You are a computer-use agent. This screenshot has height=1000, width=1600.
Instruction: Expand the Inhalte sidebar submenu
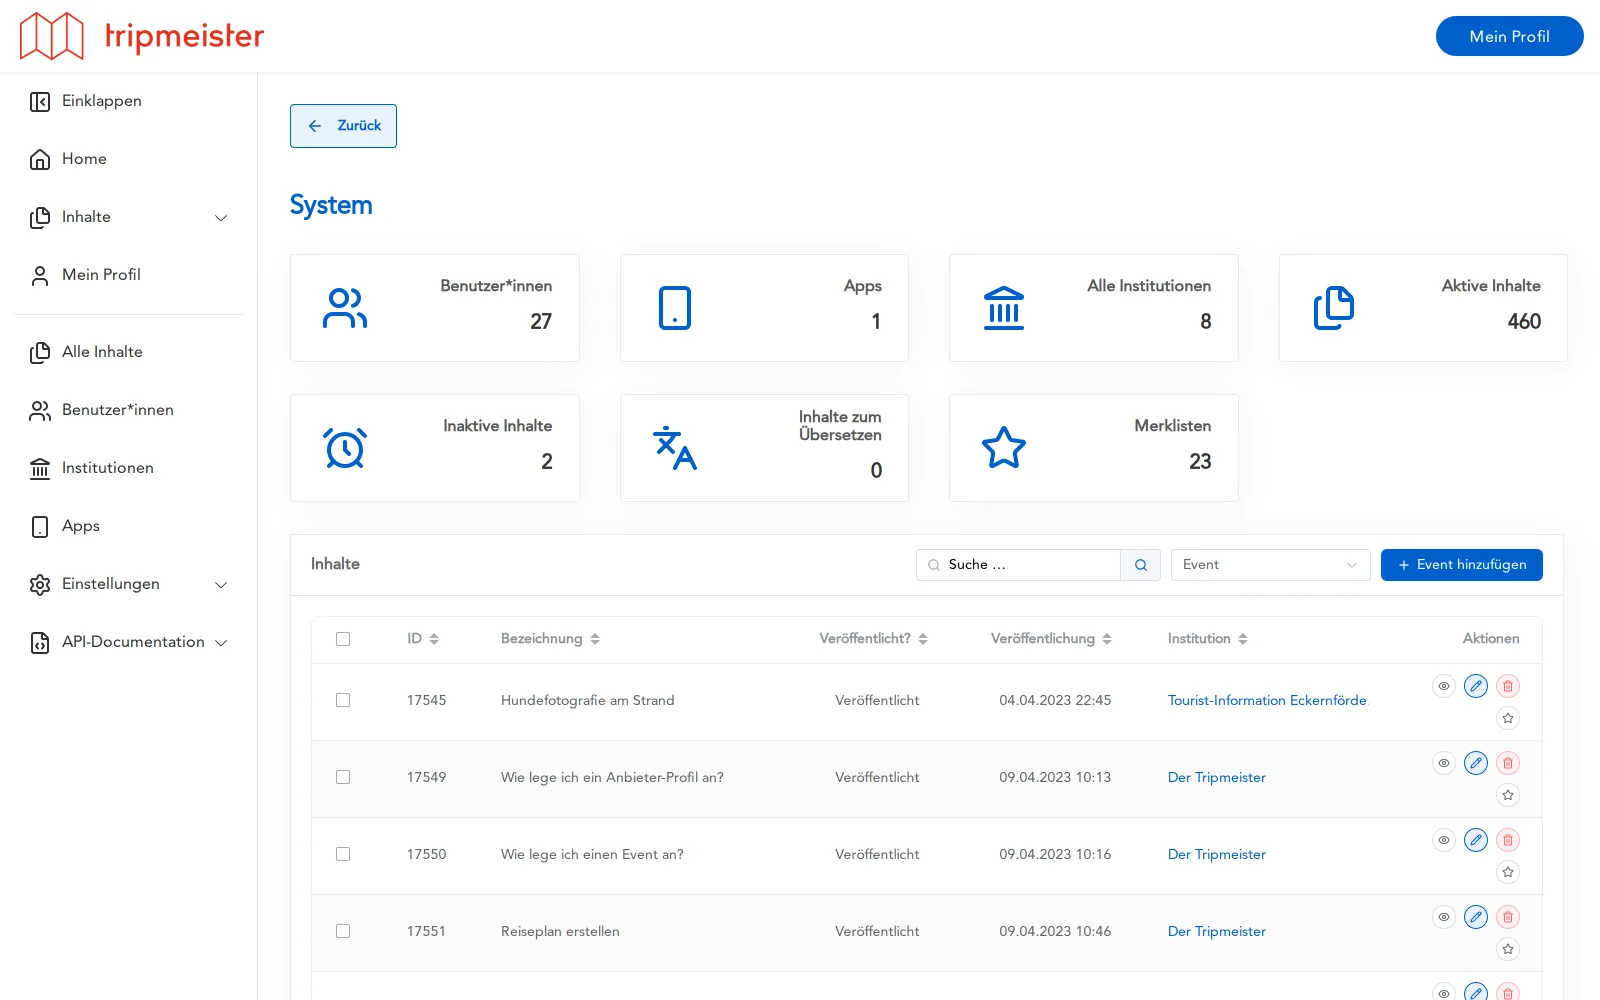click(x=221, y=218)
